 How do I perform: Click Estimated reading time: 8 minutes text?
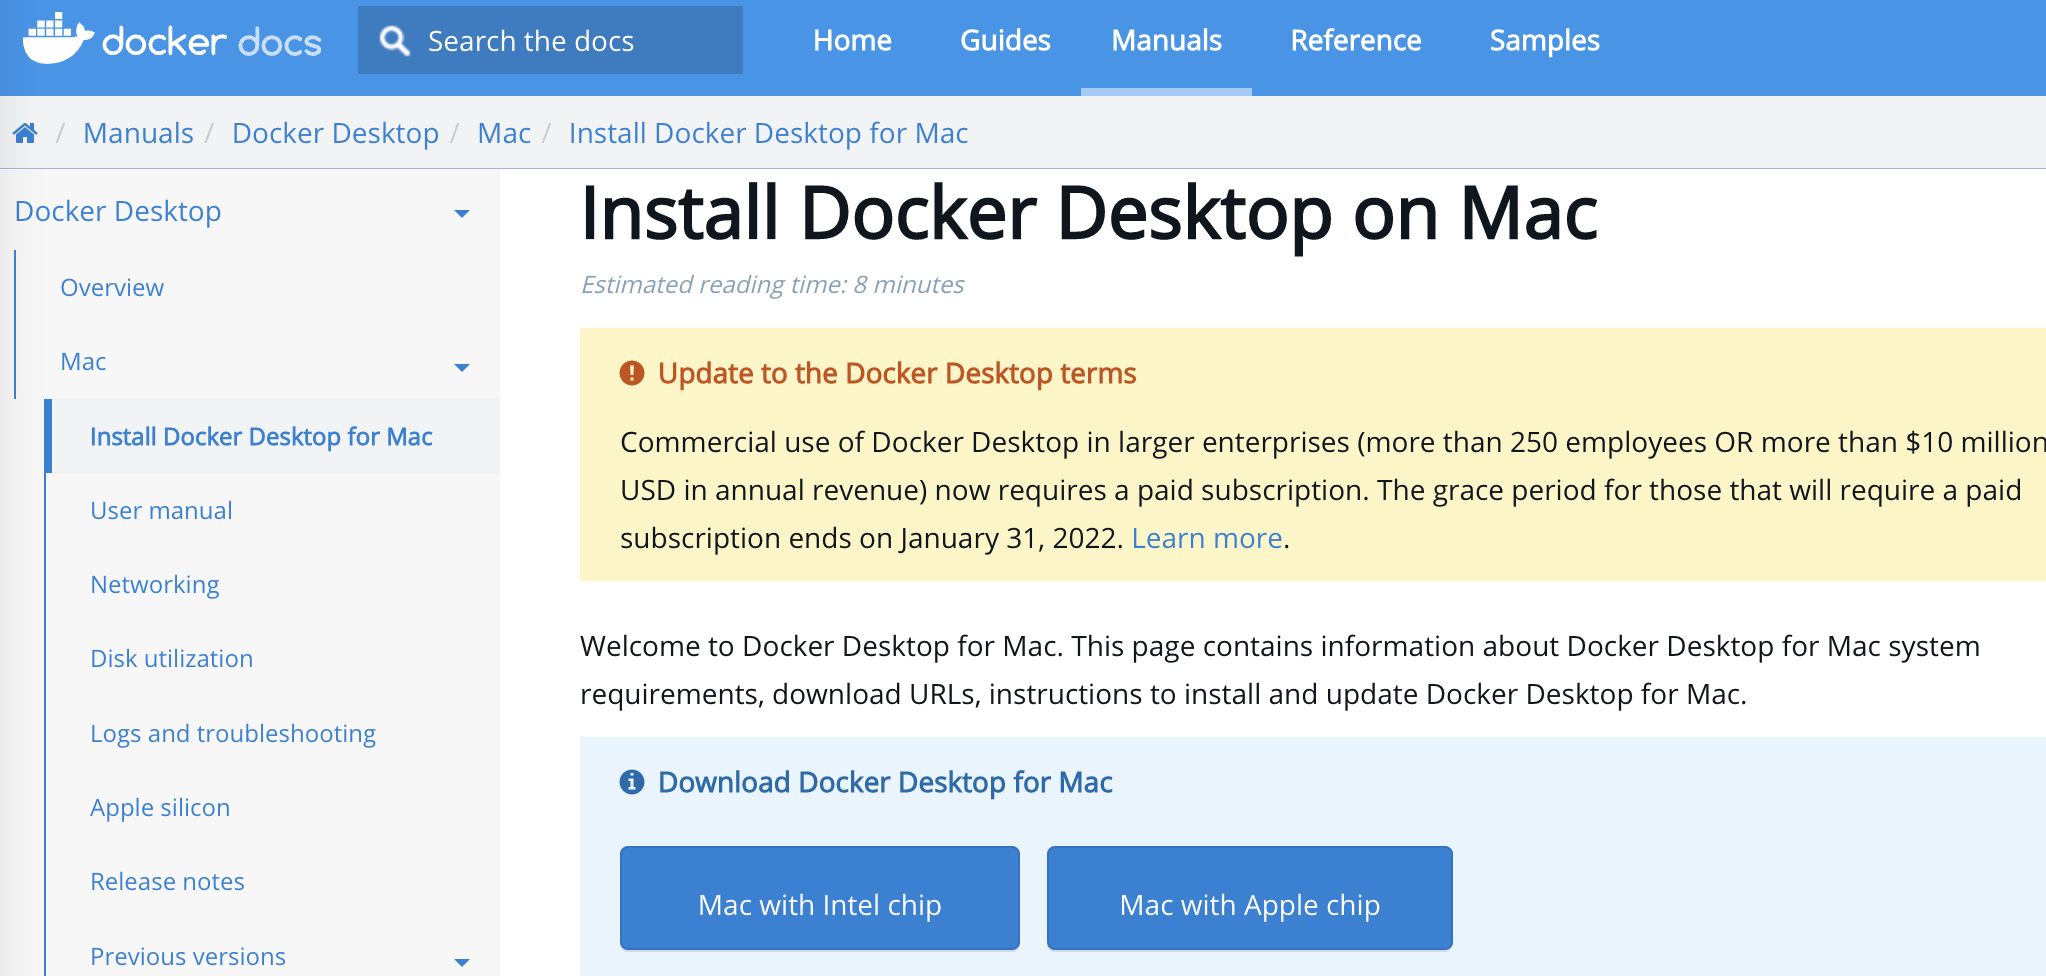tap(772, 284)
